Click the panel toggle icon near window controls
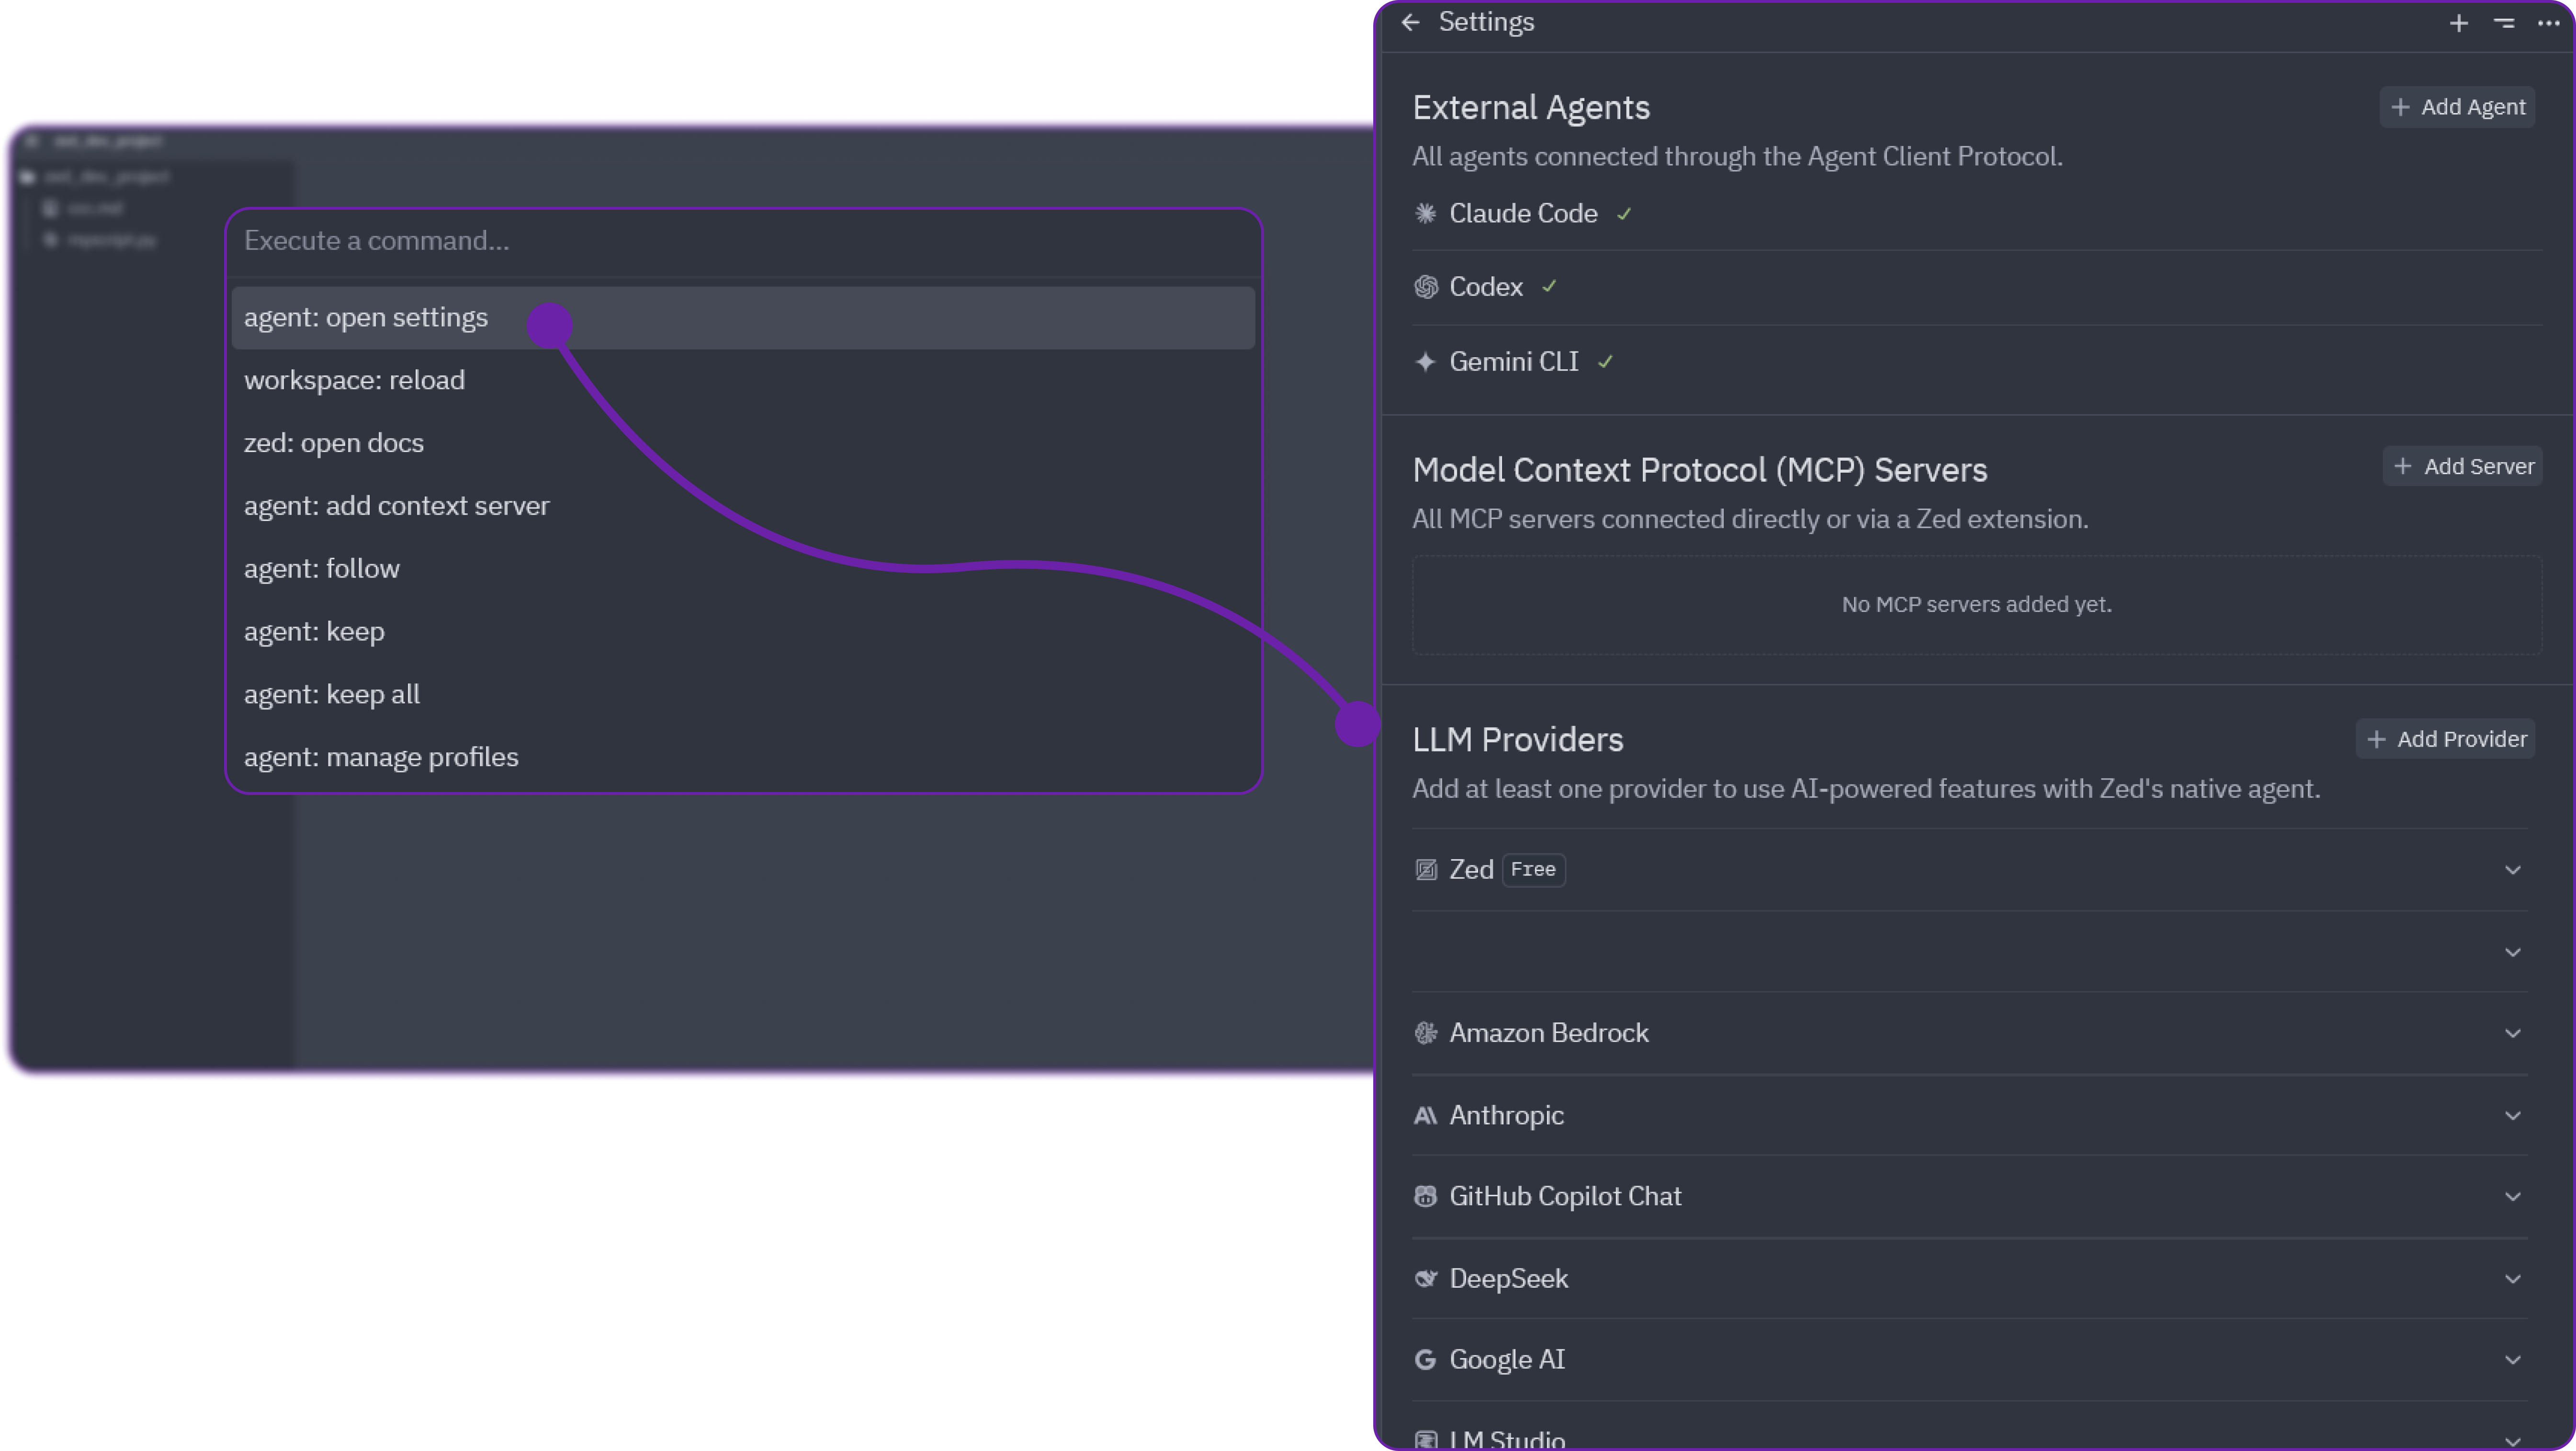This screenshot has height=1451, width=2576. click(x=2503, y=22)
